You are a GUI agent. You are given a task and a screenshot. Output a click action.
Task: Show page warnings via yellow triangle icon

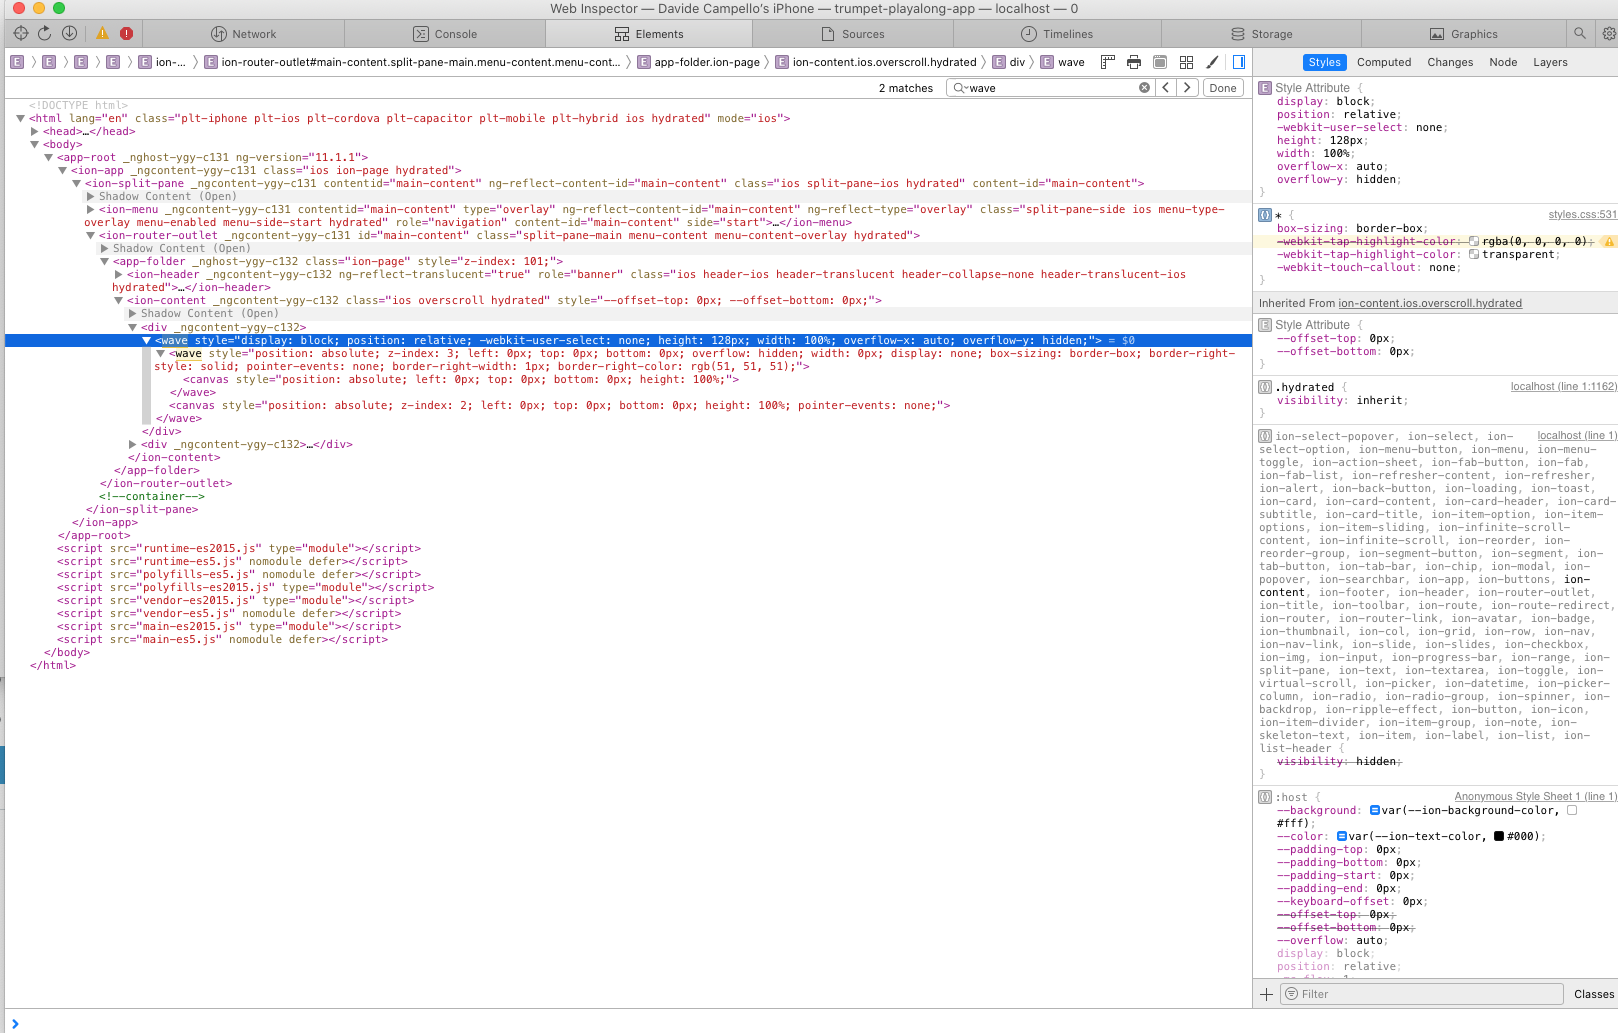[101, 32]
